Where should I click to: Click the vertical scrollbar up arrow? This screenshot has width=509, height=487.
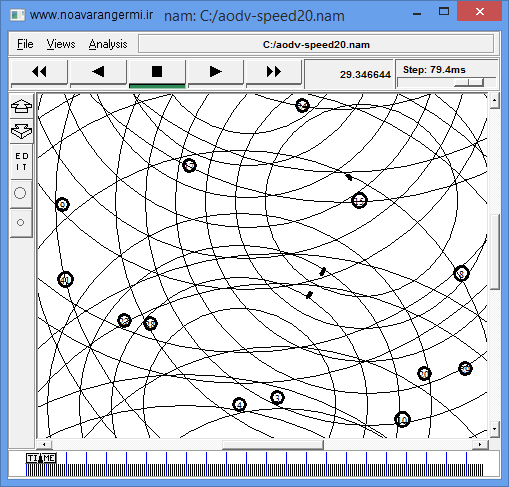coord(495,101)
